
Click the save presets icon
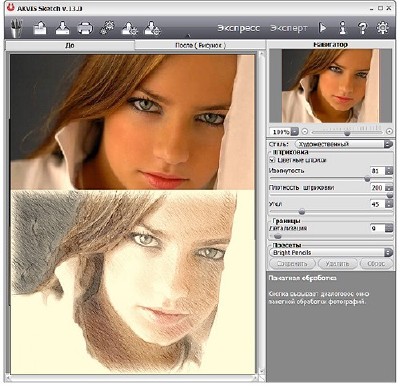[152, 28]
